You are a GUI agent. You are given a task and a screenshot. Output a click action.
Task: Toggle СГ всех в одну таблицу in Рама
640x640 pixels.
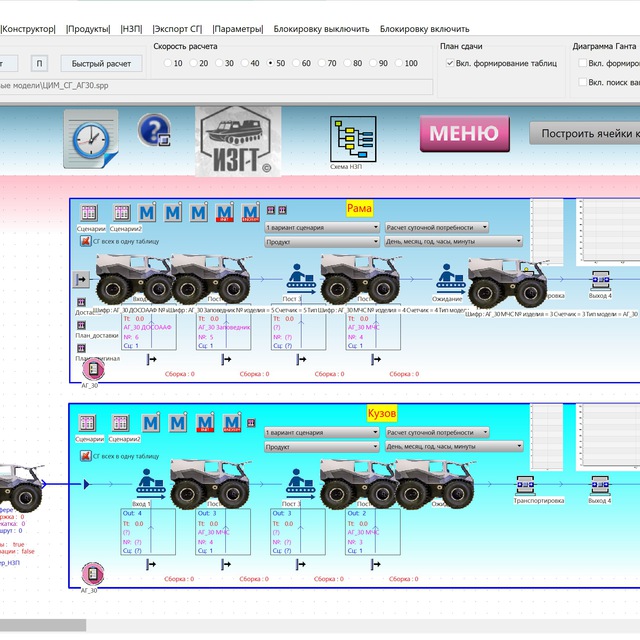[85, 241]
